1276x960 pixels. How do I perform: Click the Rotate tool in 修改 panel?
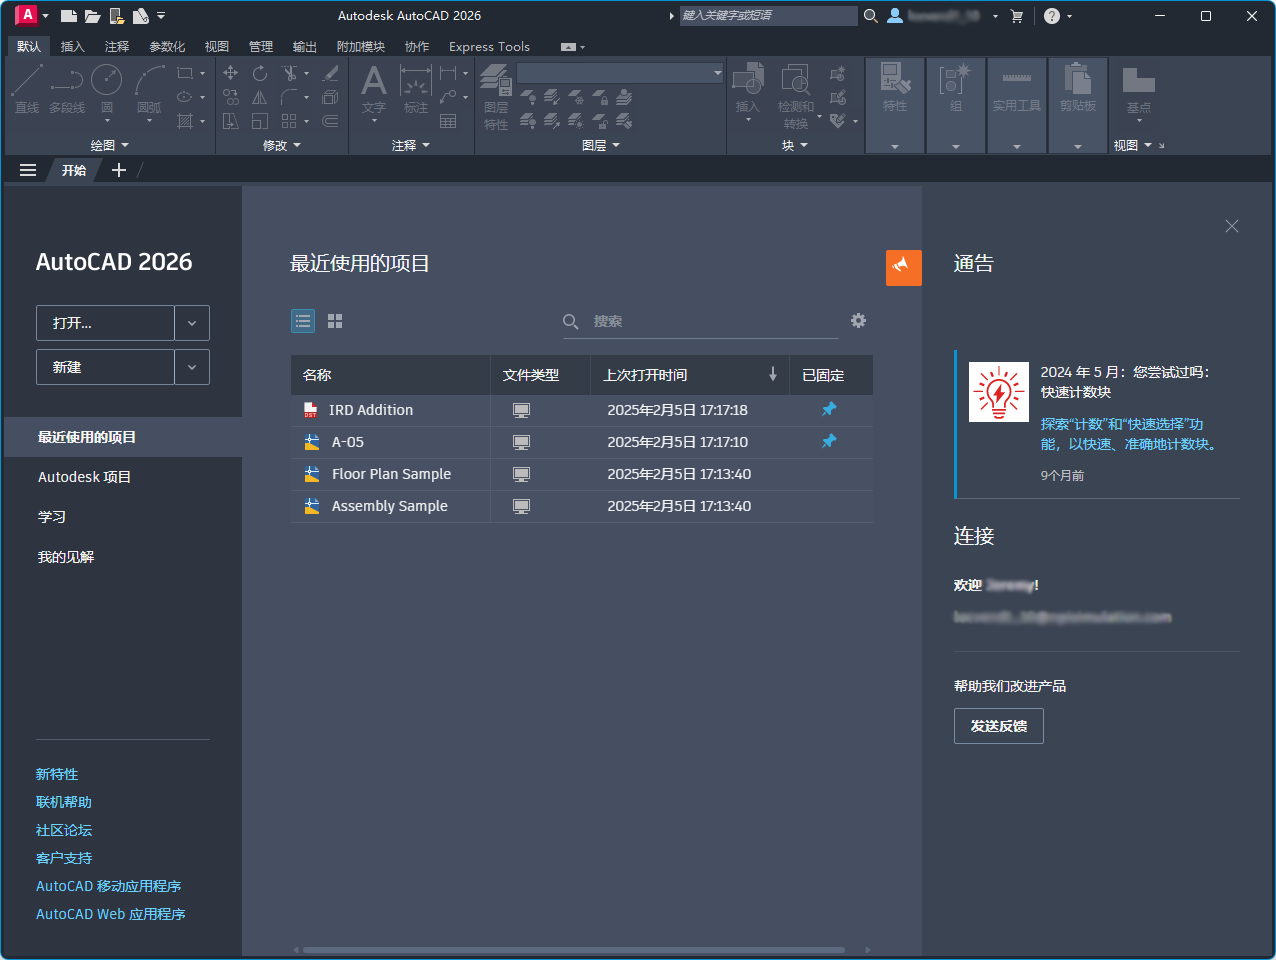point(260,73)
